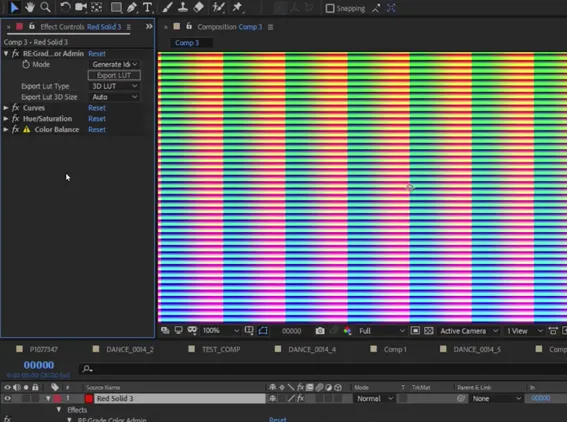
Task: Click the always preview this view icon
Action: [x=165, y=331]
